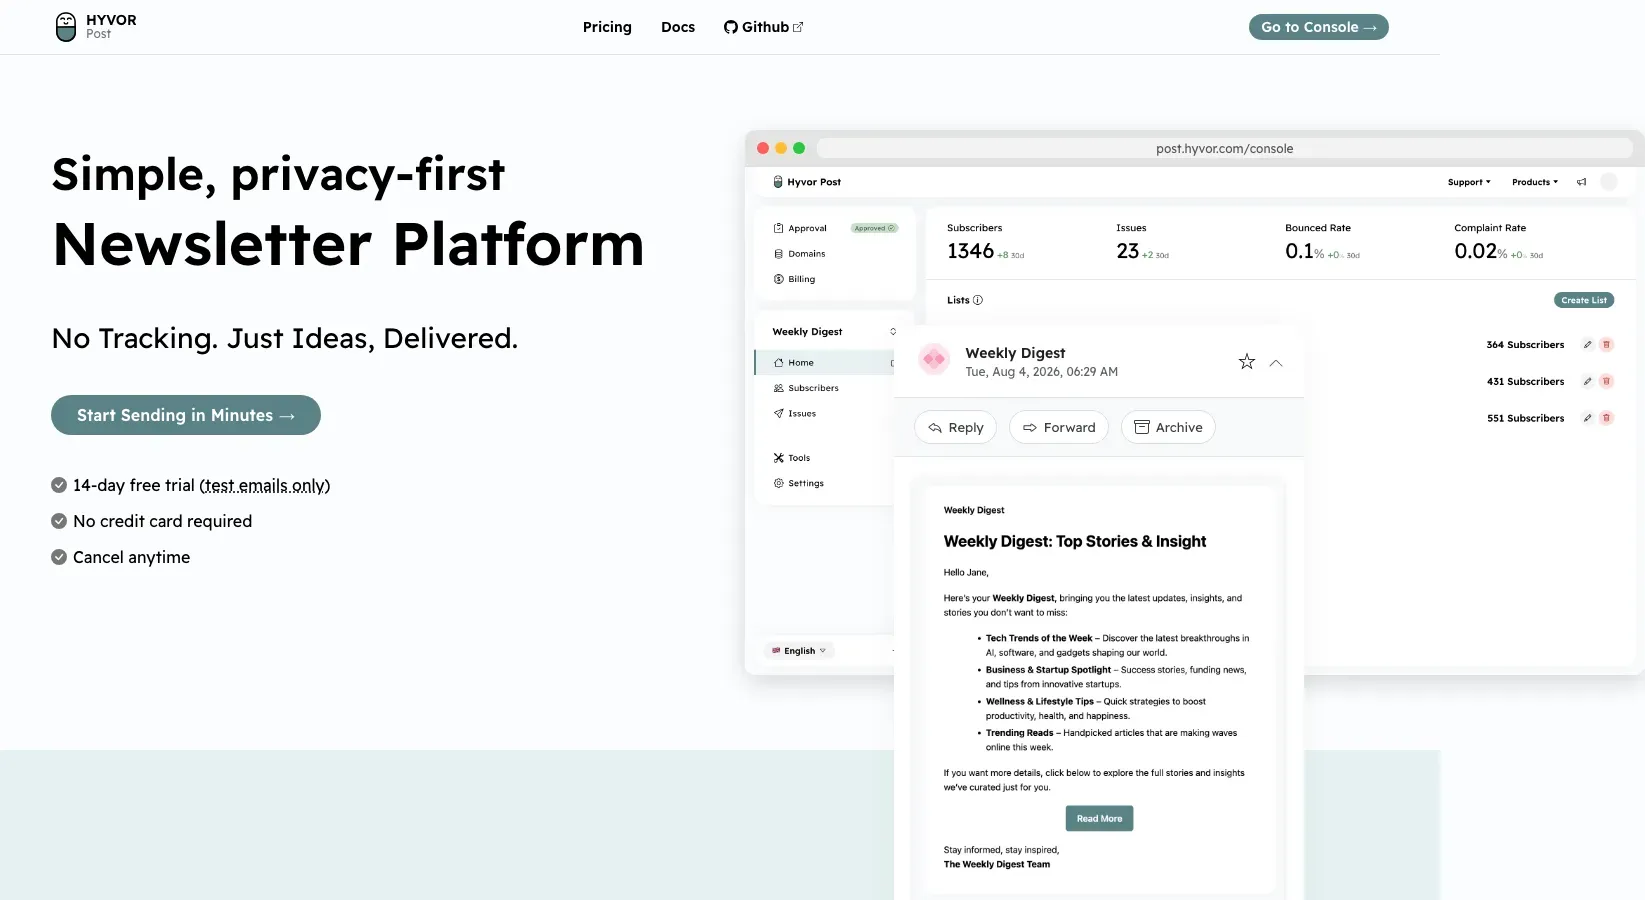Viewport: 1645px width, 900px height.
Task: Click the Read More button in the email
Action: (x=1099, y=819)
